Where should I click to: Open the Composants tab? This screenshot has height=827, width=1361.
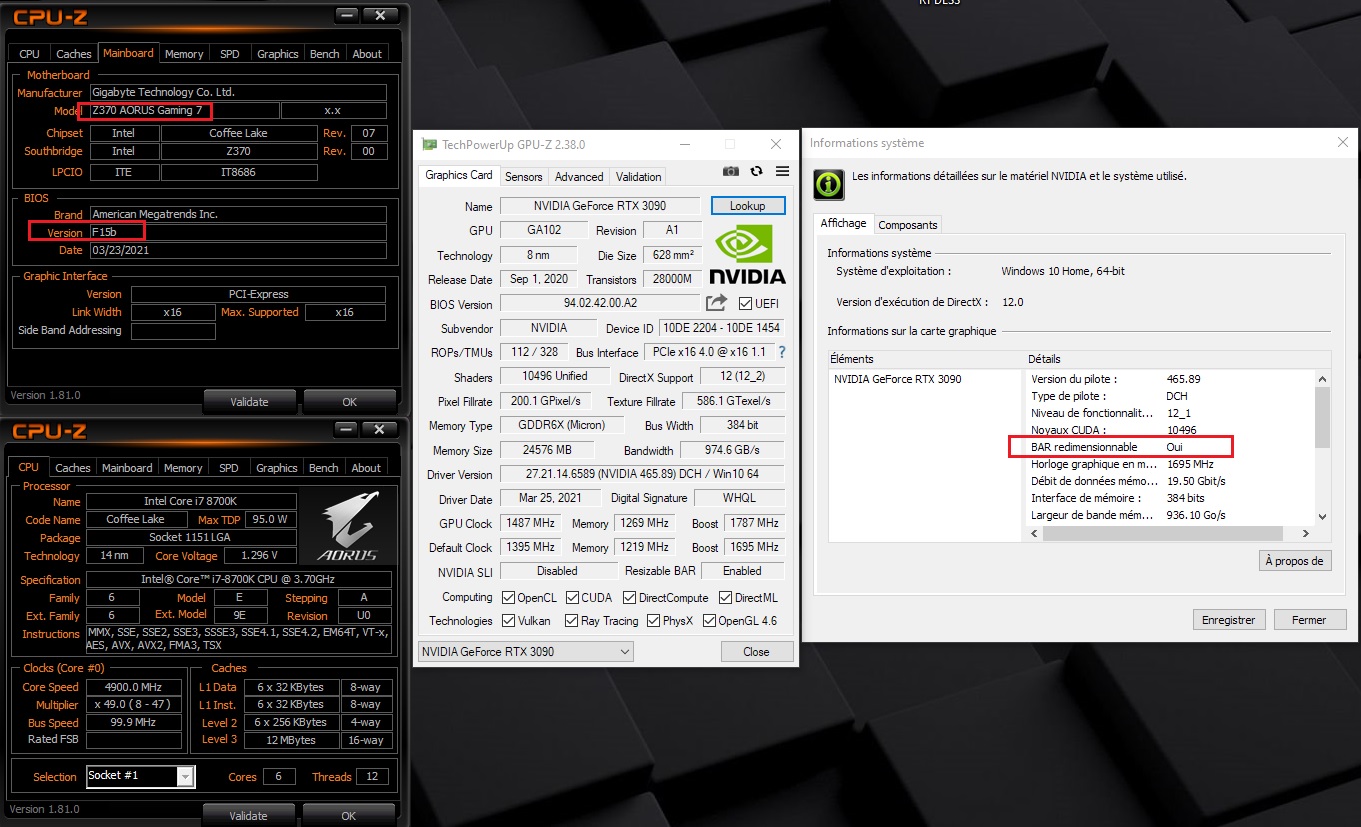pyautogui.click(x=908, y=225)
